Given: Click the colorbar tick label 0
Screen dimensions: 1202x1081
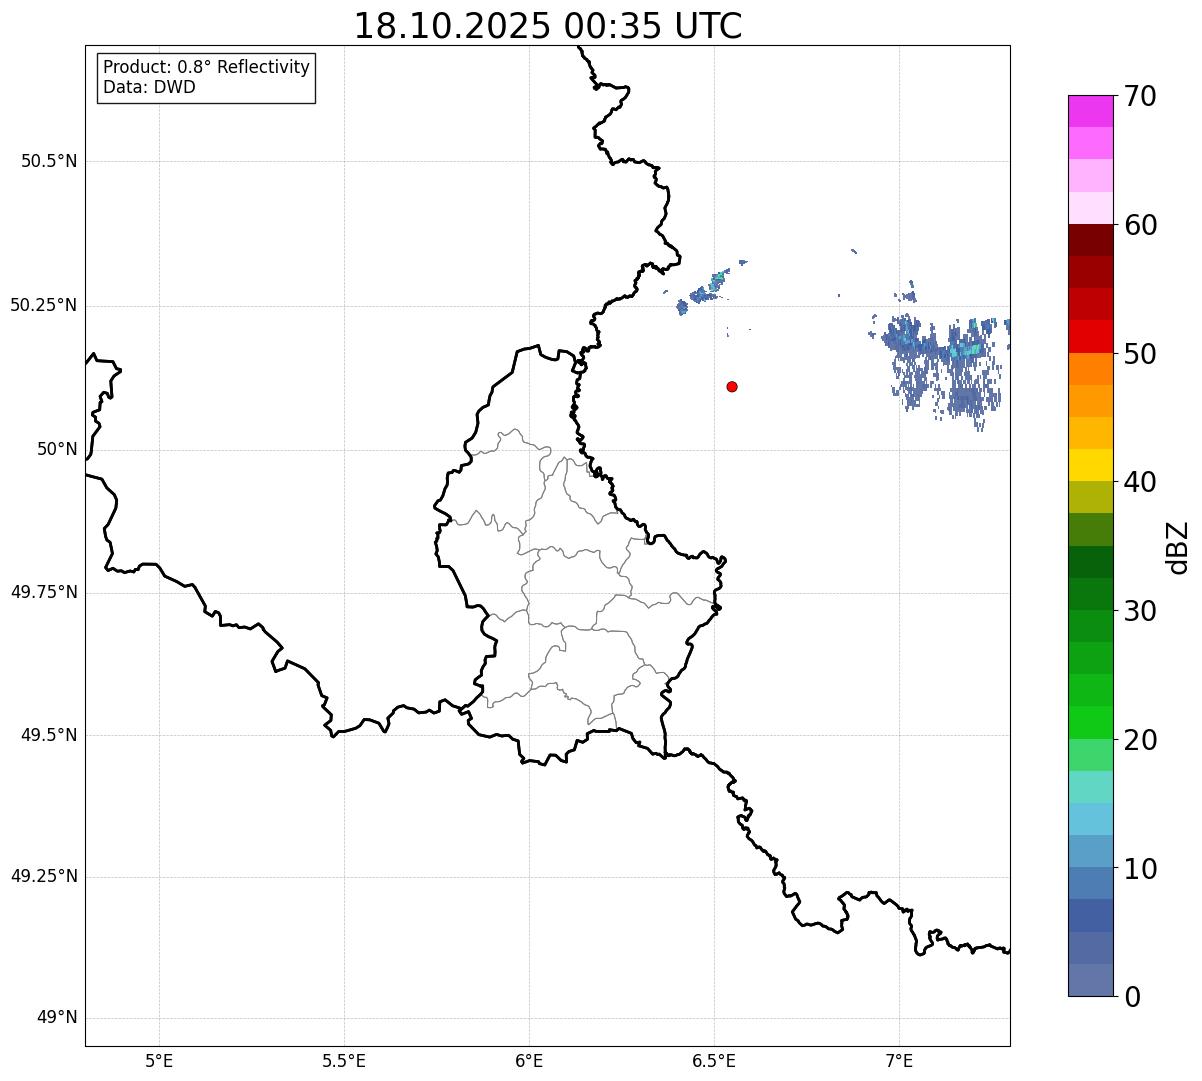Looking at the screenshot, I should pyautogui.click(x=1132, y=997).
